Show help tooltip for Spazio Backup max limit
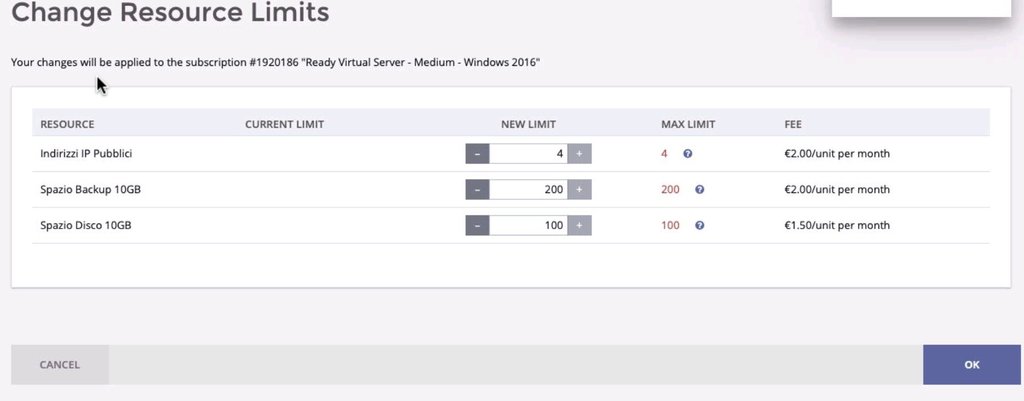The height and width of the screenshot is (401, 1024). 699,190
